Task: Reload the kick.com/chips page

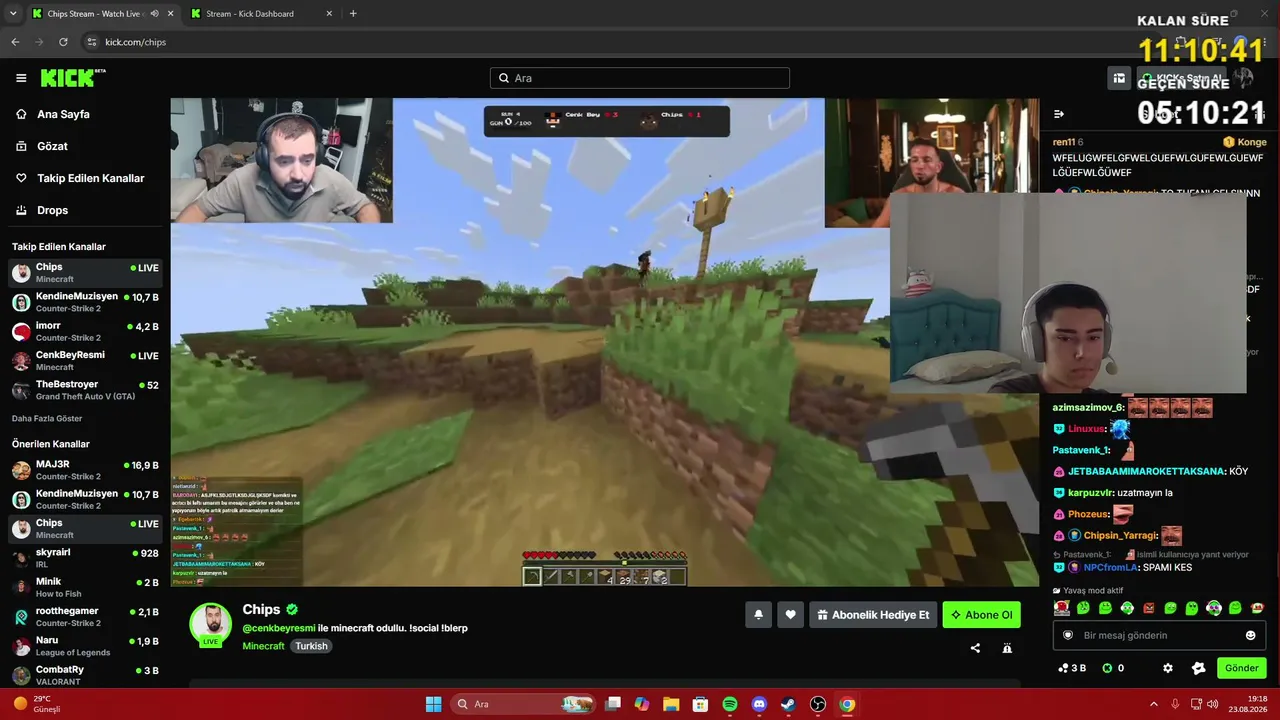Action: click(x=63, y=42)
